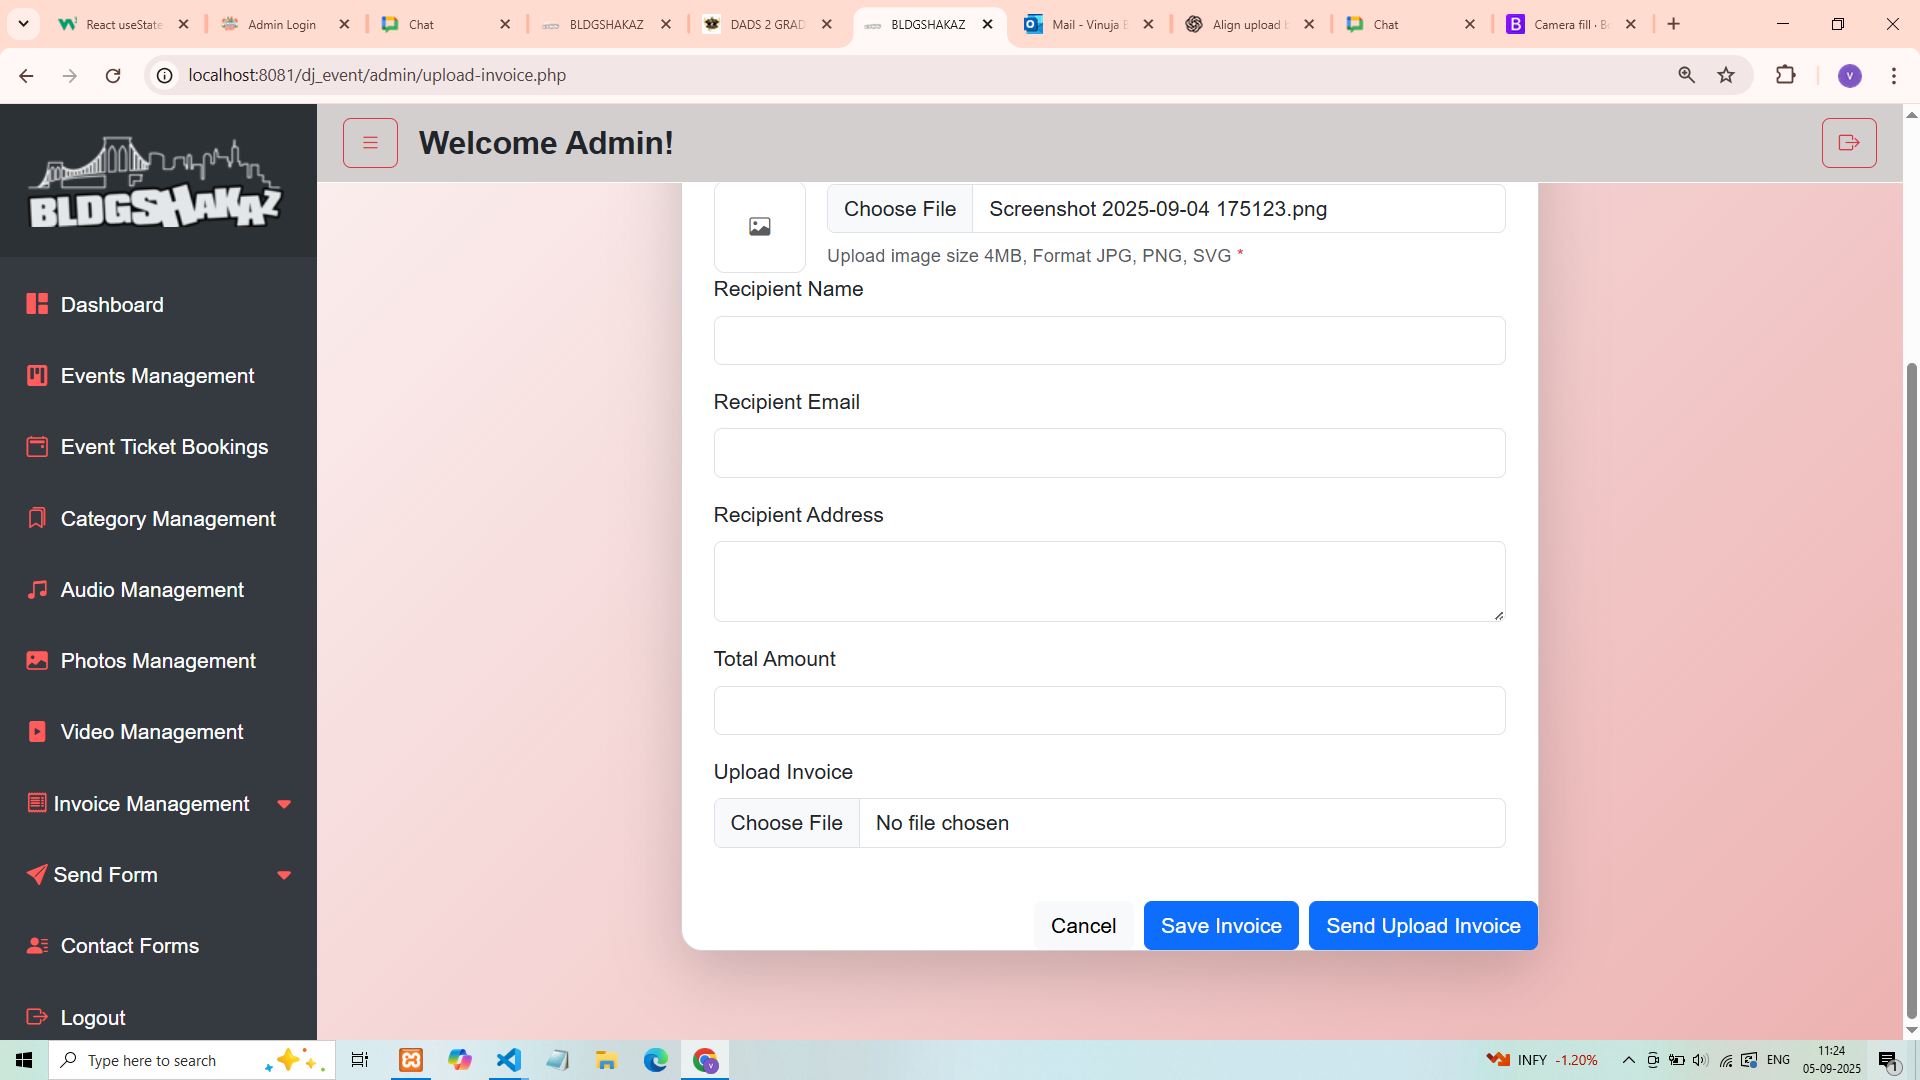Cancel the invoice upload form

(1083, 926)
